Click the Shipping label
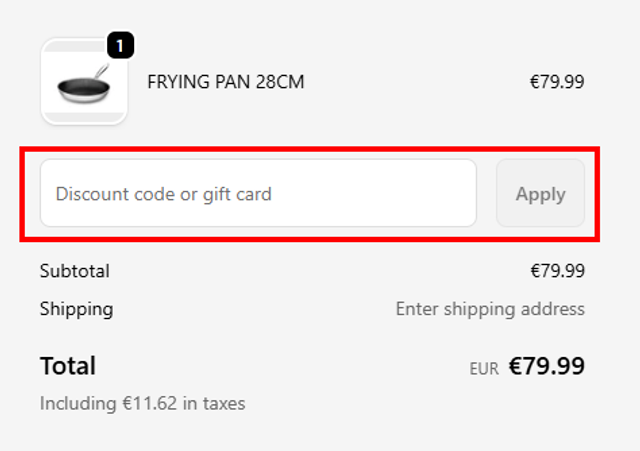The image size is (640, 451). point(76,309)
